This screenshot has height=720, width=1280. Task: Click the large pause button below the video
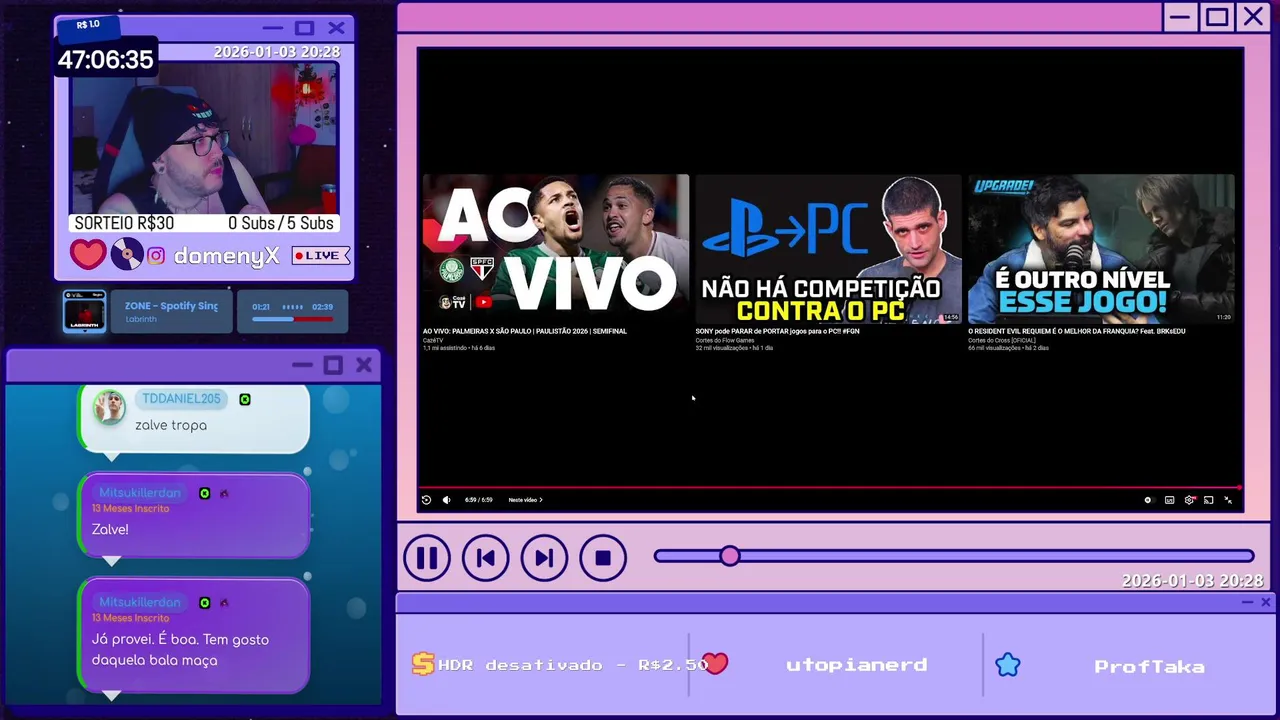click(427, 558)
